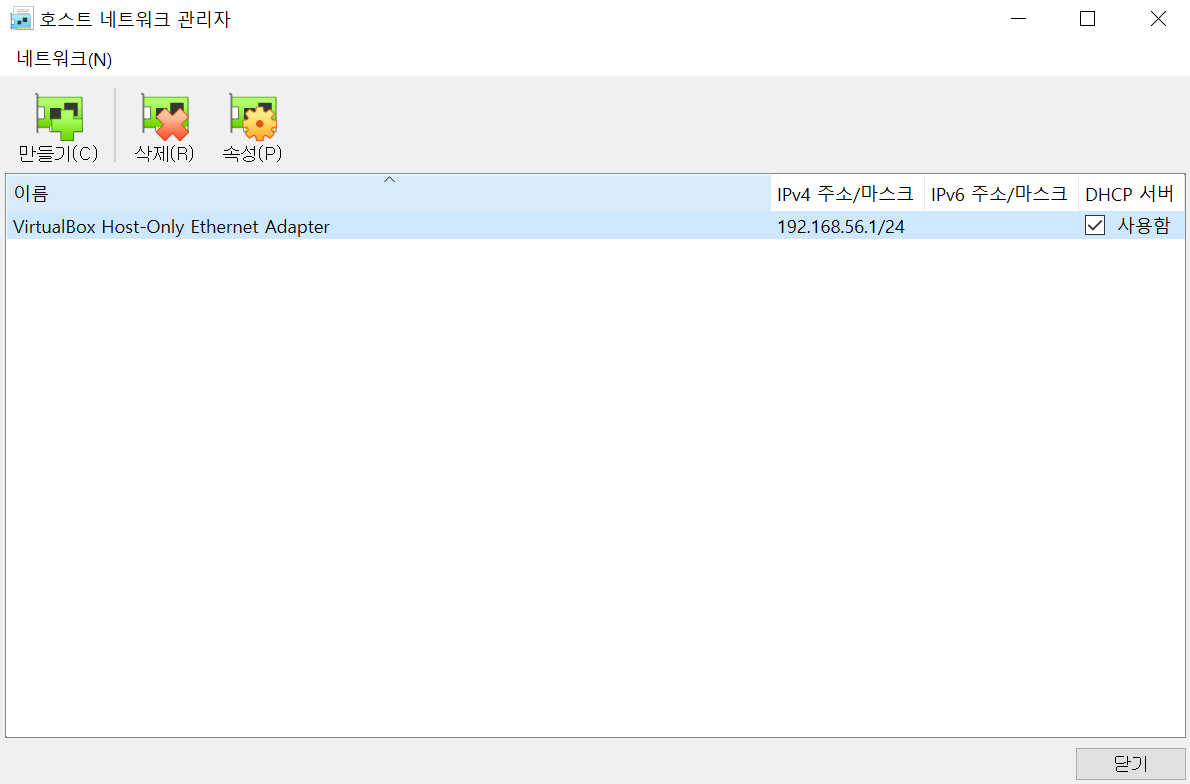Close window with title bar X

tap(1158, 18)
